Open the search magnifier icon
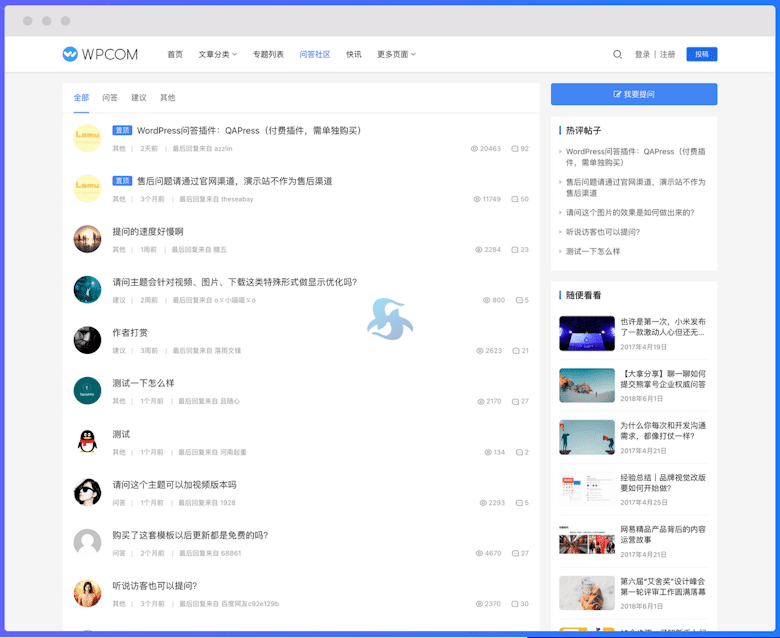 pyautogui.click(x=617, y=54)
